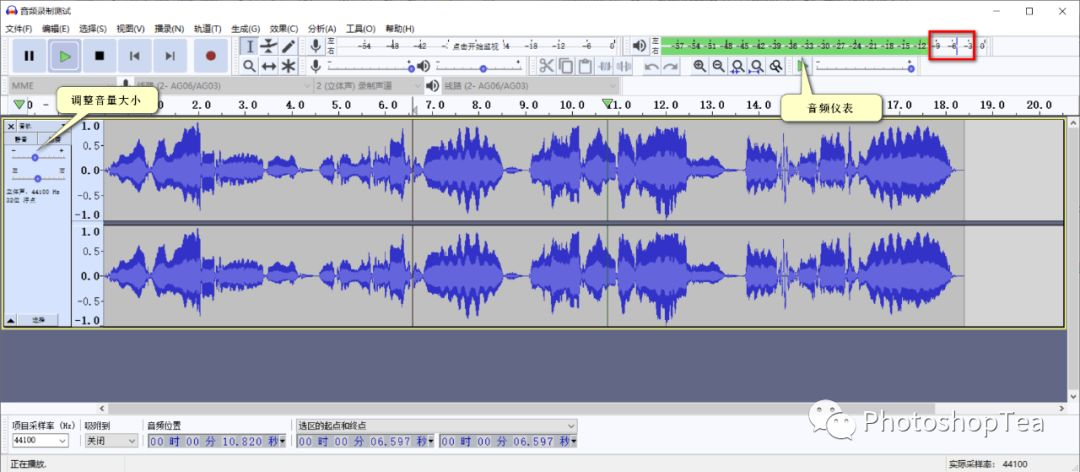Open the 音频位置 time format arrow

point(282,442)
